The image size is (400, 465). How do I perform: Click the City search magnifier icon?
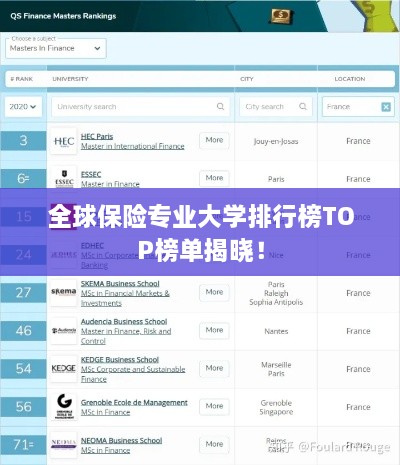point(303,106)
